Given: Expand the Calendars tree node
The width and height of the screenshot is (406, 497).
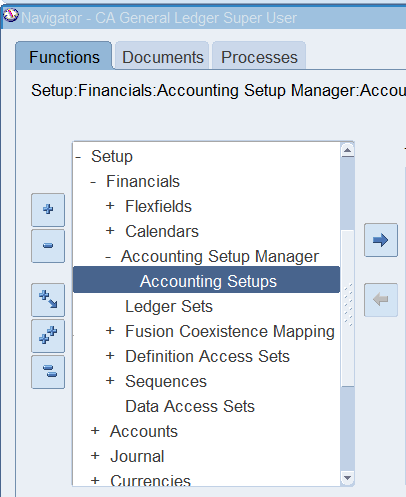Looking at the screenshot, I should (x=110, y=231).
